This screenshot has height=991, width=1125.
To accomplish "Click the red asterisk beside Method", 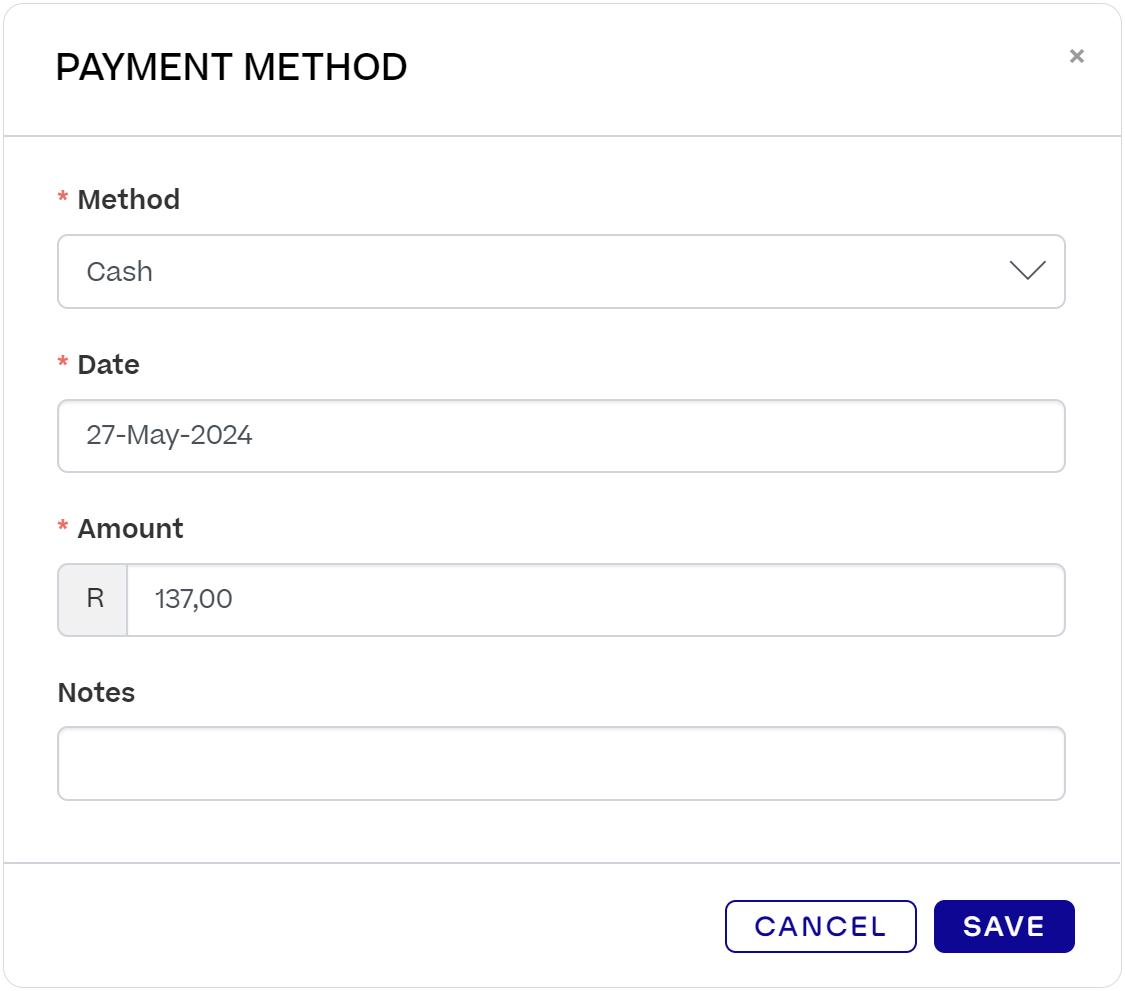I will [63, 196].
